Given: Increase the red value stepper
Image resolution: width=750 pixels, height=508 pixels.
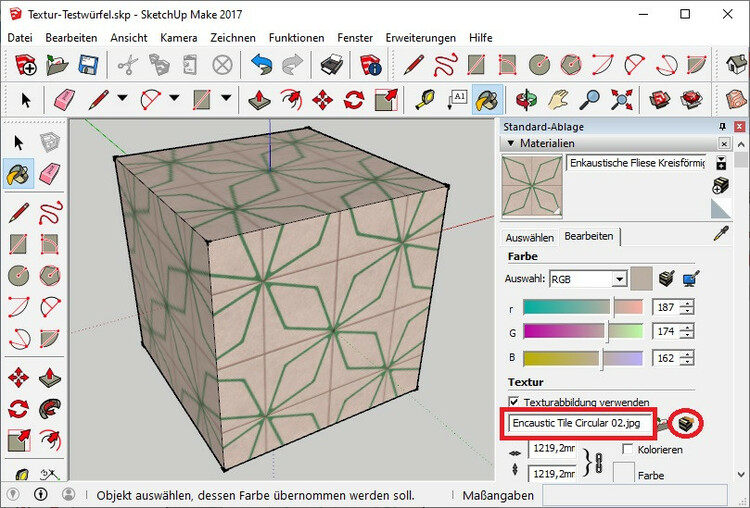Looking at the screenshot, I should pyautogui.click(x=687, y=303).
